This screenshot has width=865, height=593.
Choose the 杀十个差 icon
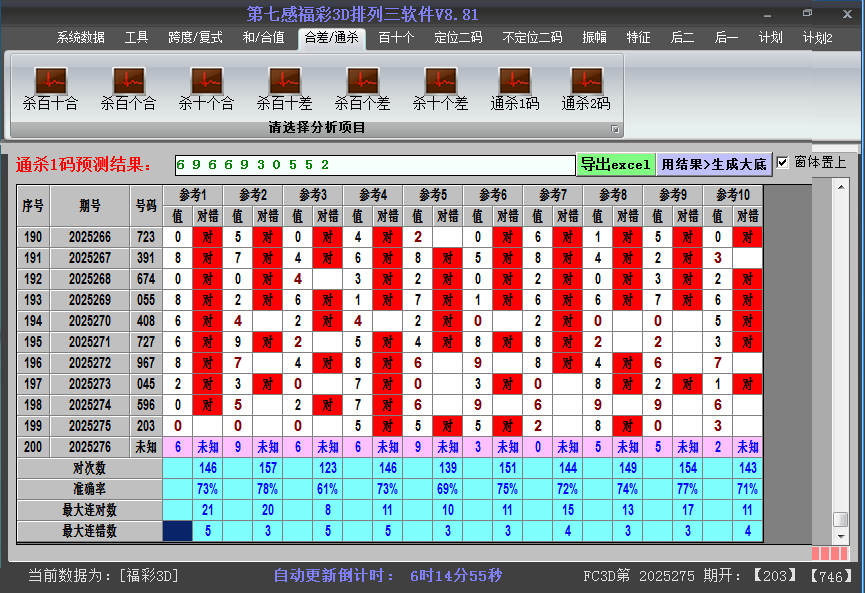tap(440, 88)
